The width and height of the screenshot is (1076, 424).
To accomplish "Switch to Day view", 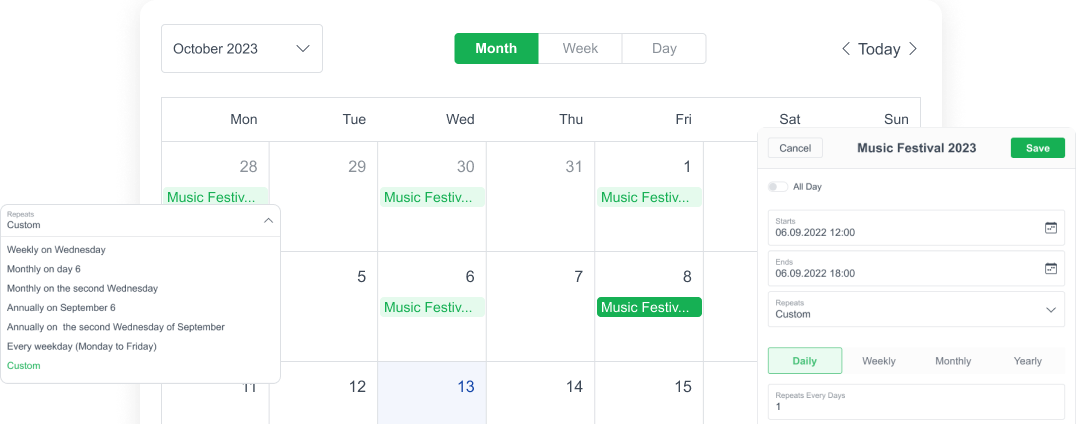I will click(664, 49).
